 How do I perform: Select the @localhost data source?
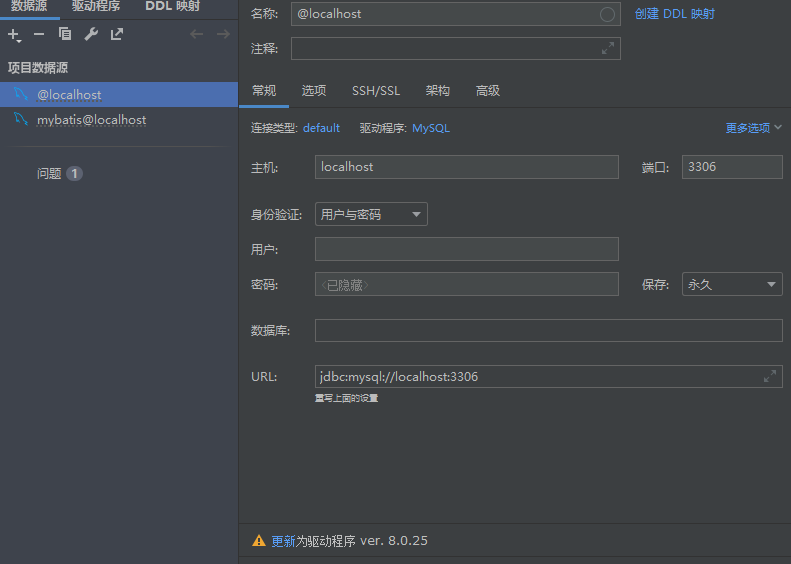119,94
